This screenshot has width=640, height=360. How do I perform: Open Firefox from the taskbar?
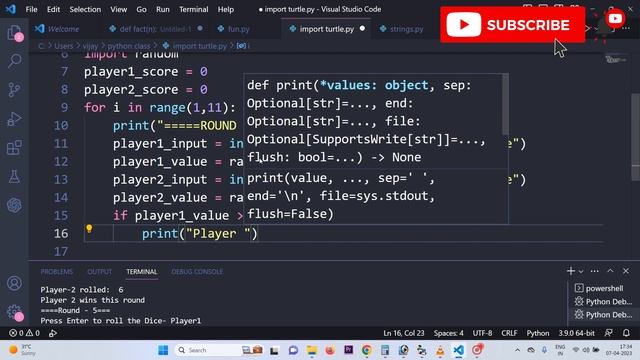pos(330,350)
